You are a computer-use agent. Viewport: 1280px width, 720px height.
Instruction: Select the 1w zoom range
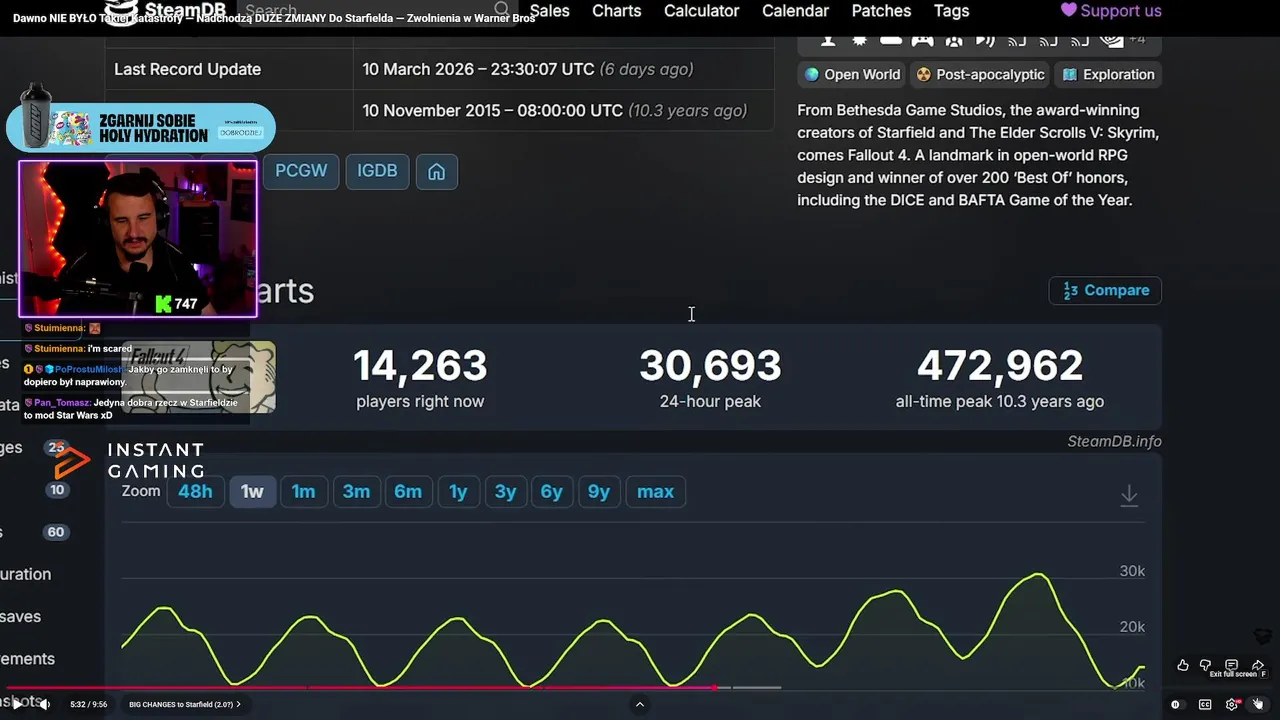(x=252, y=491)
